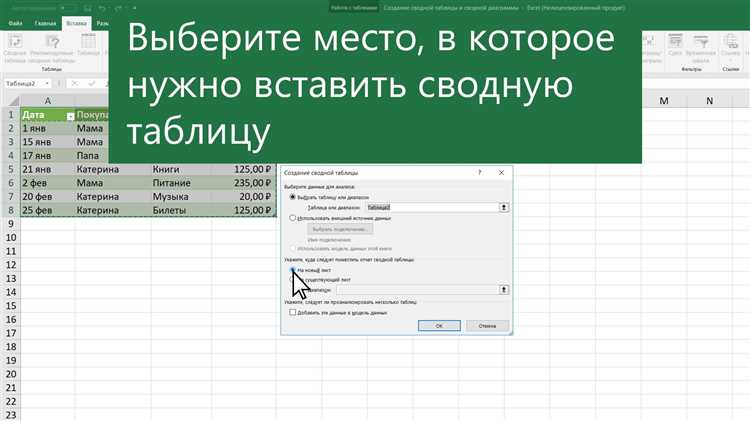Open the Name Box dropdown showing Таблица2
Screen dimensions: 750x421
47,83
